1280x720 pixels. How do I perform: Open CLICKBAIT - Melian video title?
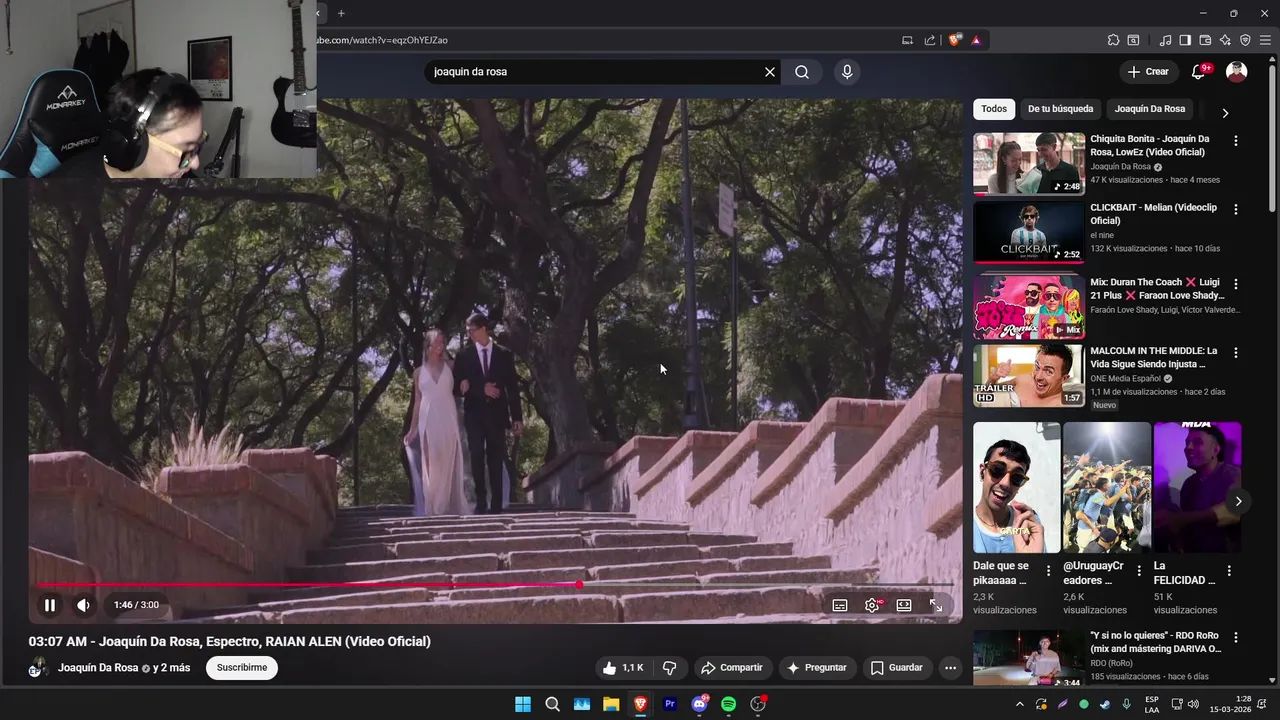1153,214
